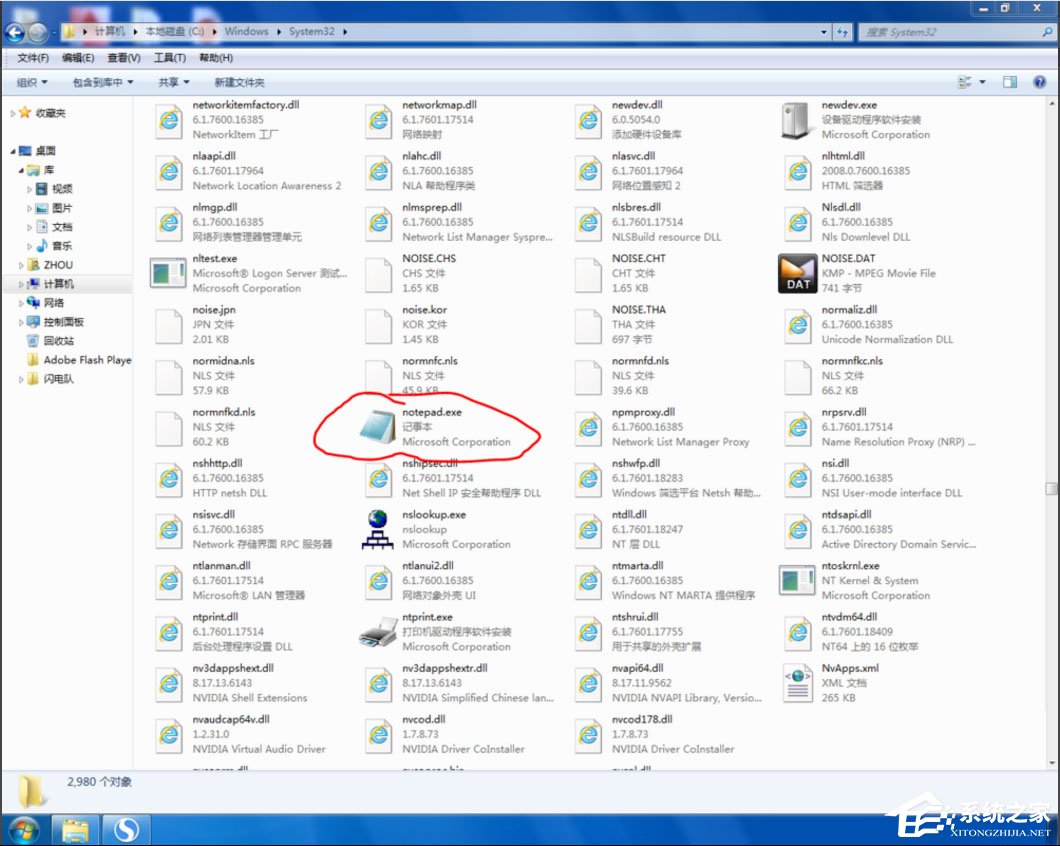
Task: Select the nltest.exe Logon Server icon
Action: coord(166,272)
